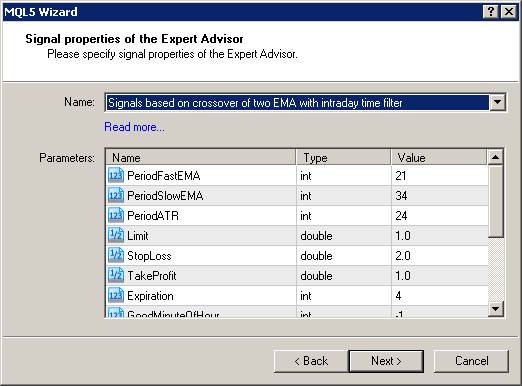Click the scrollbar up arrow in Parameters

pos(495,157)
